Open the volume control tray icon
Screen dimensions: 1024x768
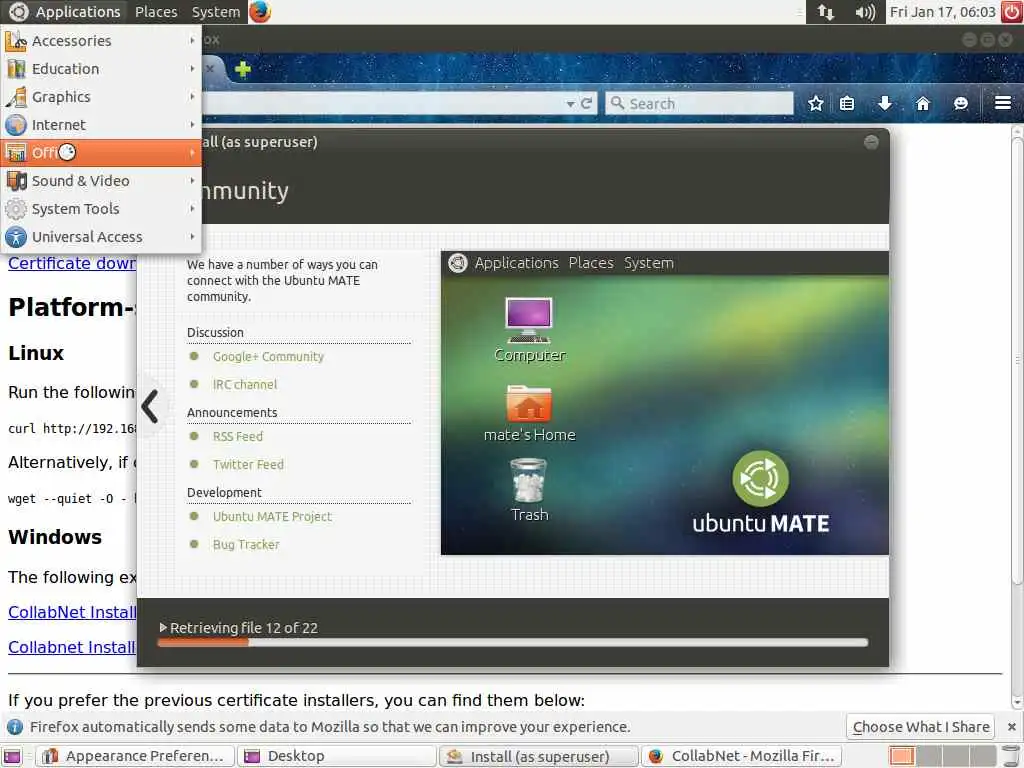[x=865, y=12]
